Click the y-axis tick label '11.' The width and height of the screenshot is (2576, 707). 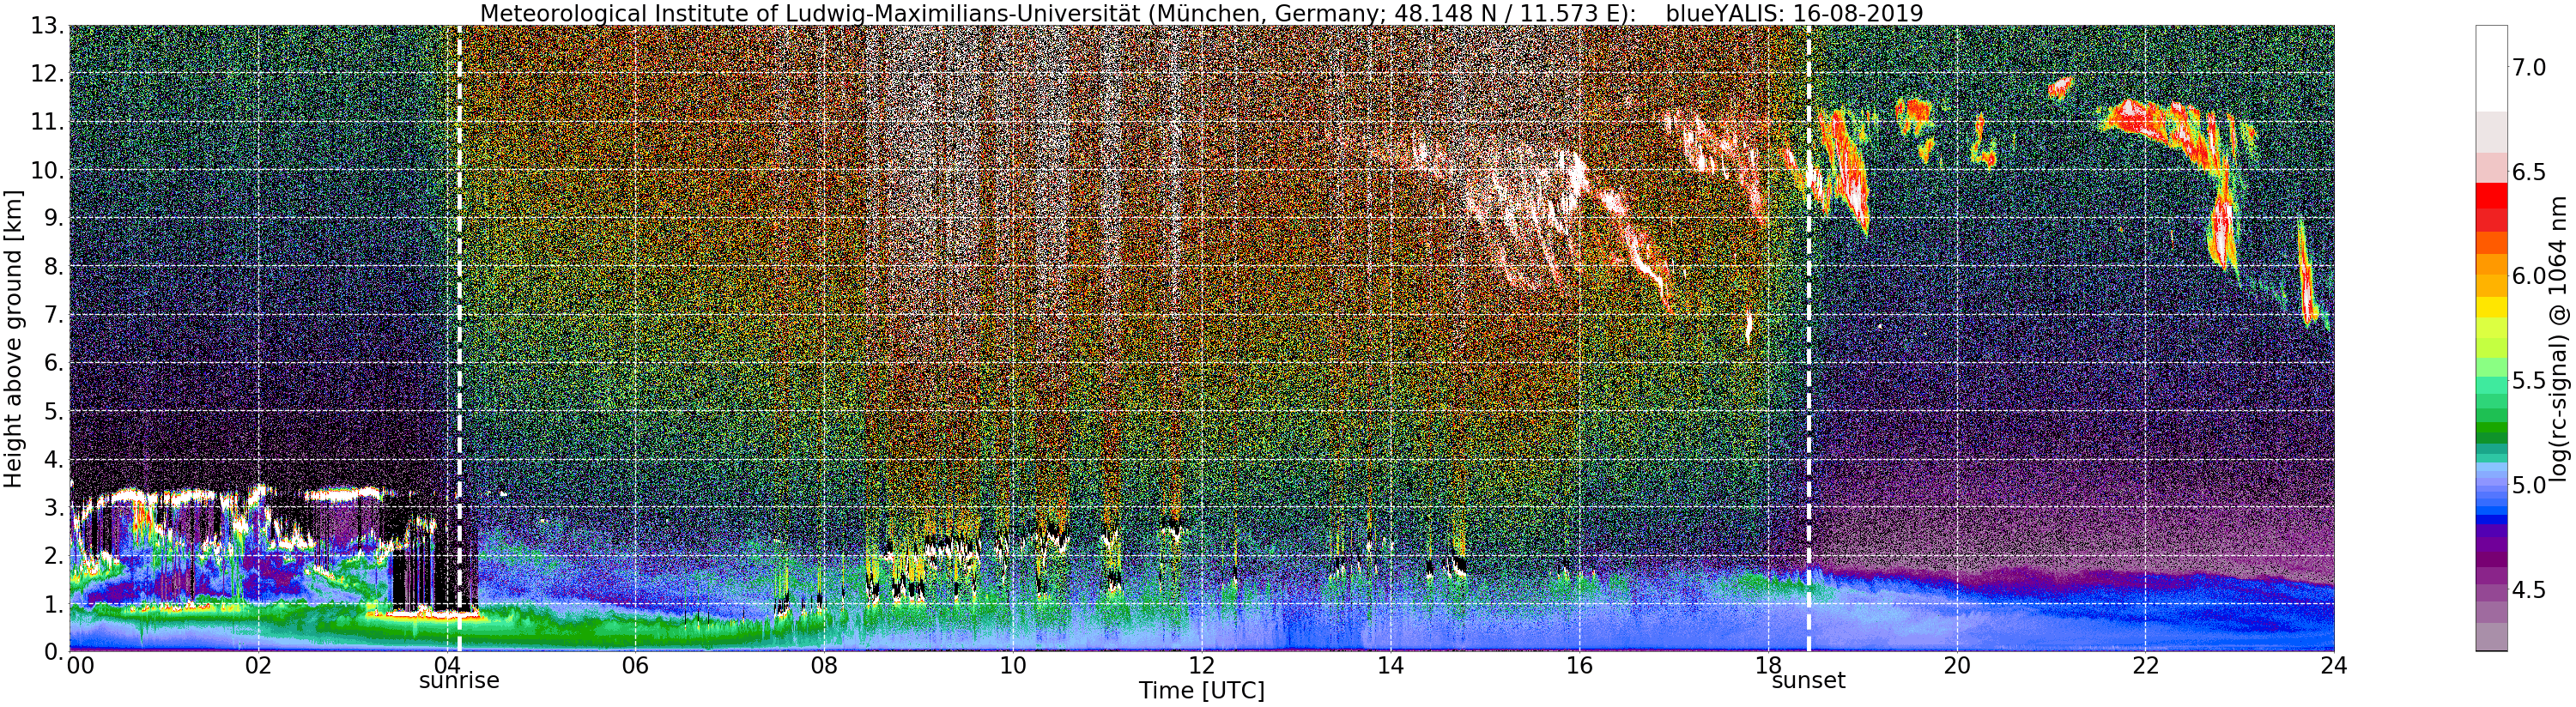(47, 122)
